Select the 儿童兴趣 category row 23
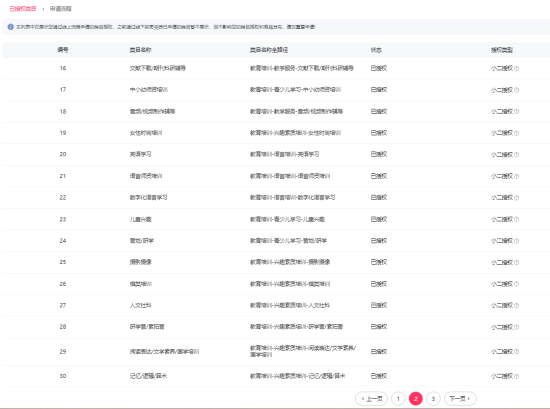This screenshot has height=409, width=550. pyautogui.click(x=275, y=219)
